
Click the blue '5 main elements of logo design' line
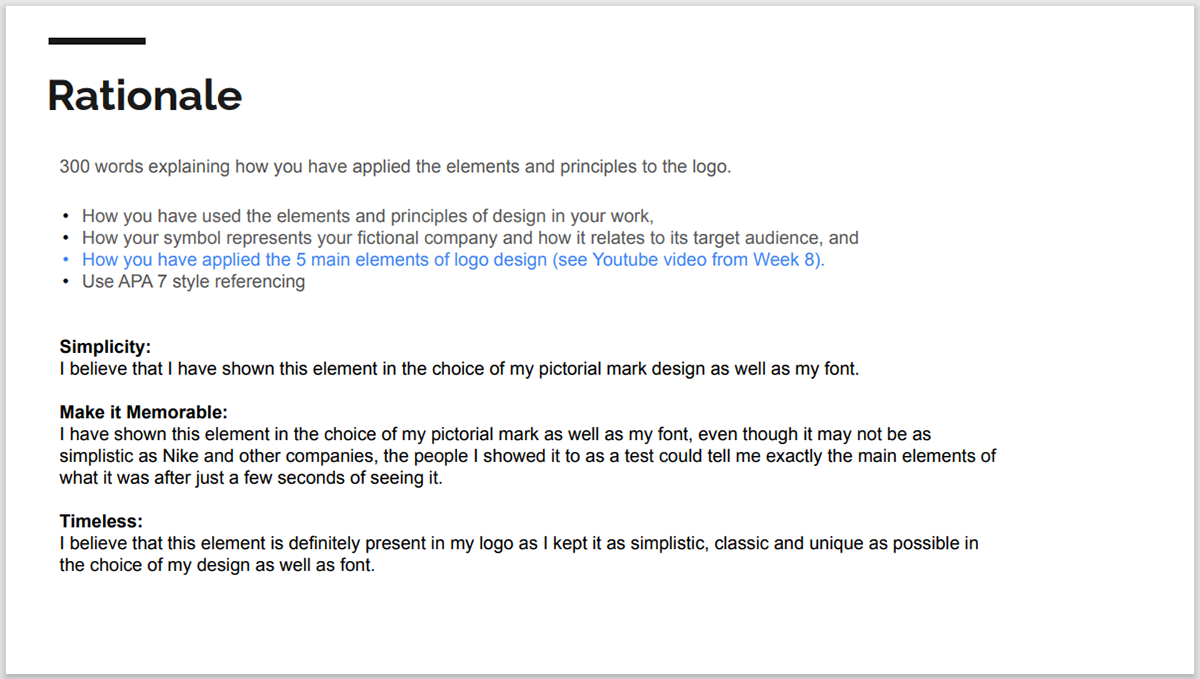[453, 259]
